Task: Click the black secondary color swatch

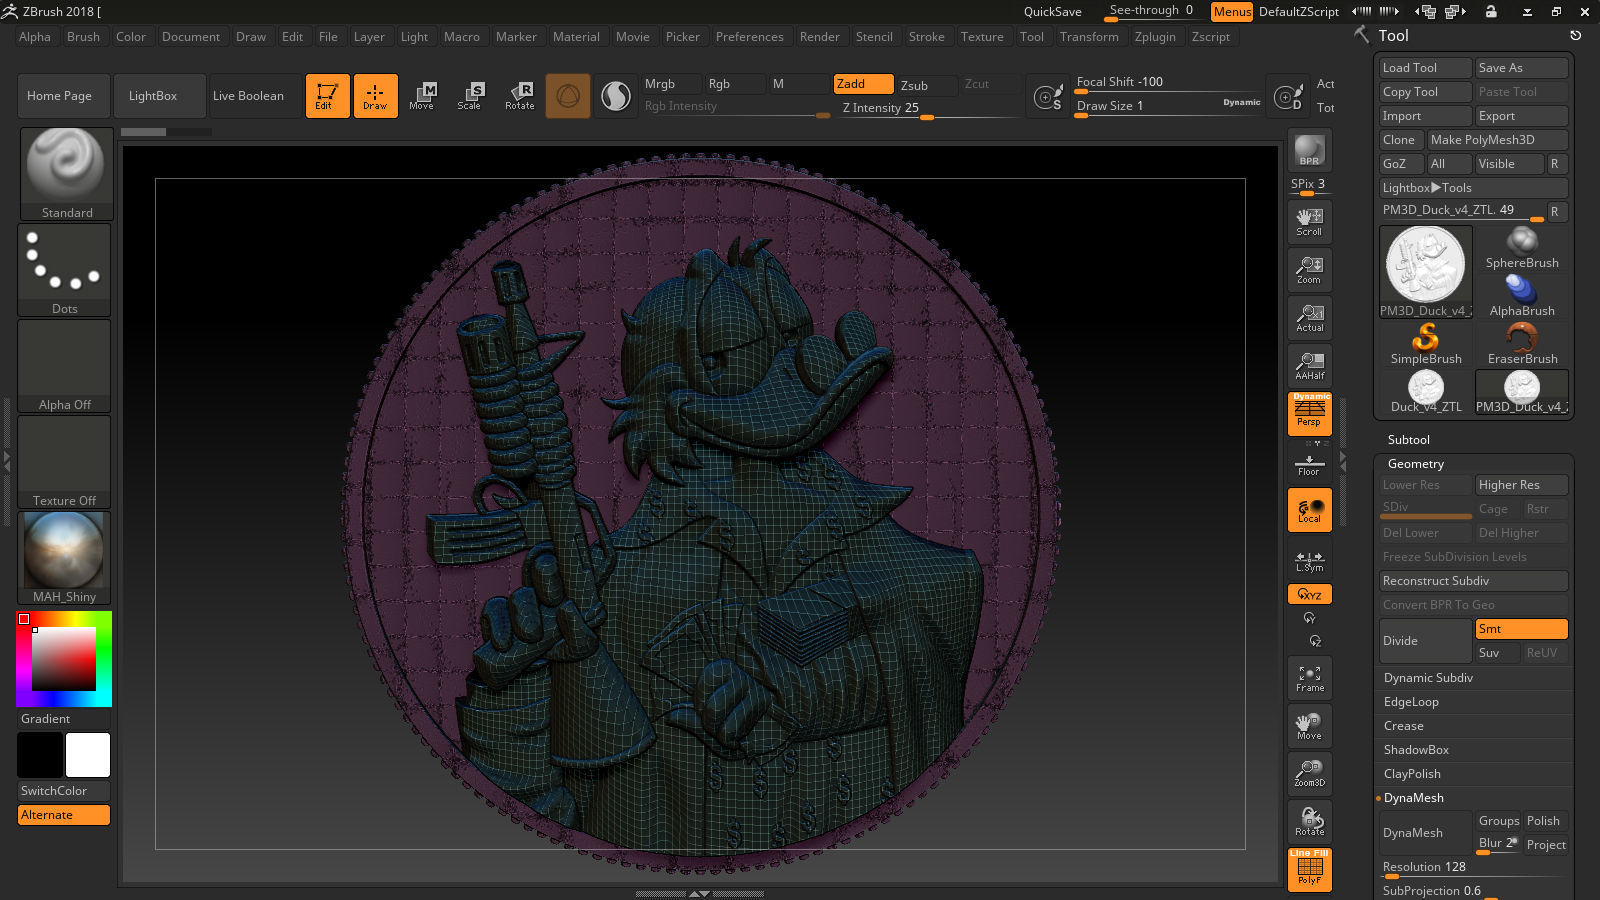Action: (x=40, y=755)
